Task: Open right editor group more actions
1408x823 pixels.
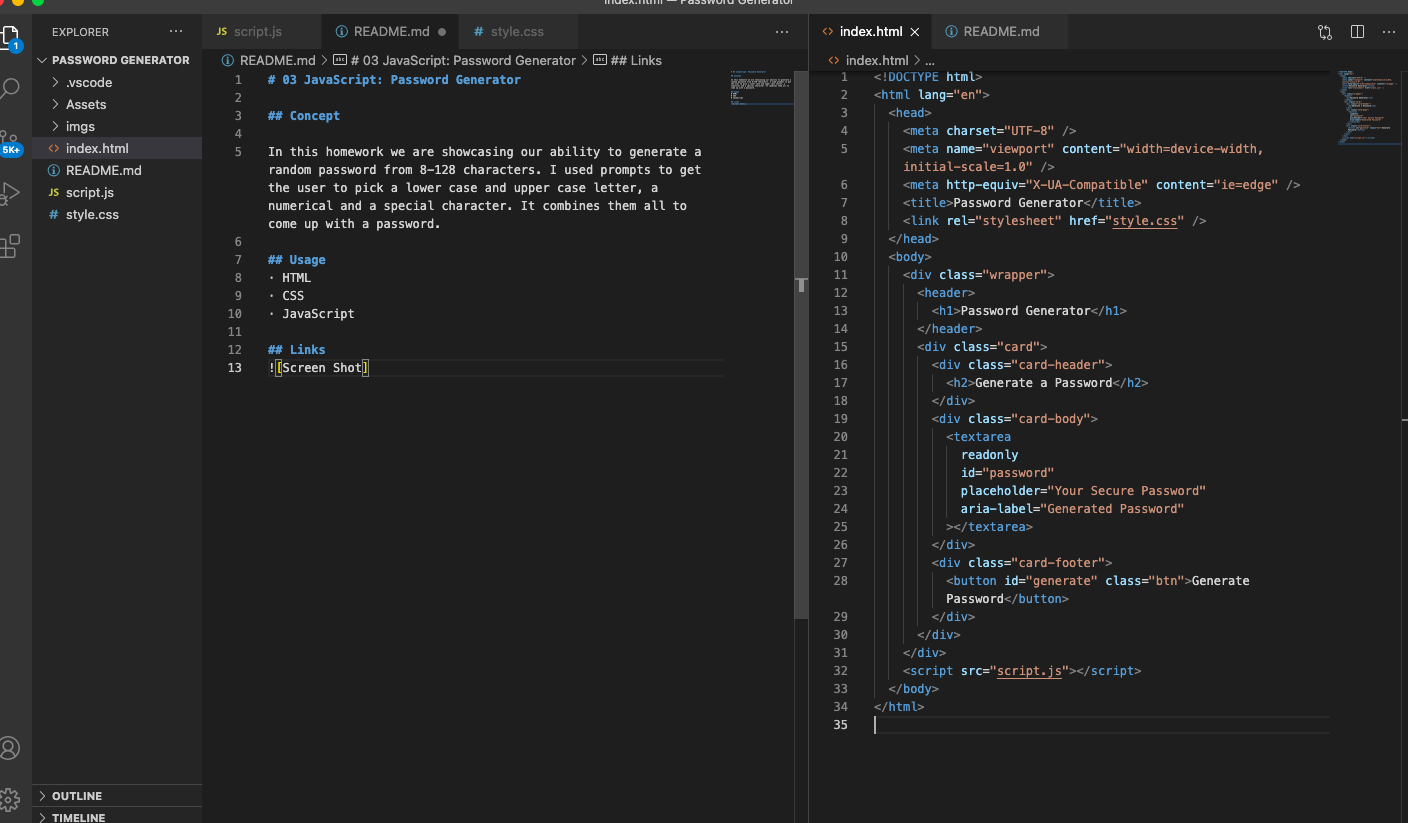Action: click(x=1388, y=32)
